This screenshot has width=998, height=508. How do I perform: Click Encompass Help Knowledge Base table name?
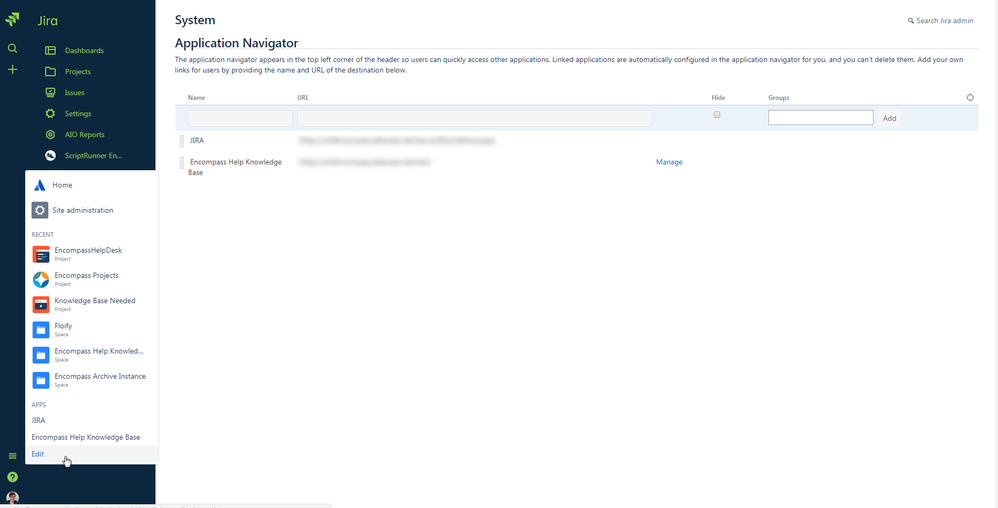point(235,167)
